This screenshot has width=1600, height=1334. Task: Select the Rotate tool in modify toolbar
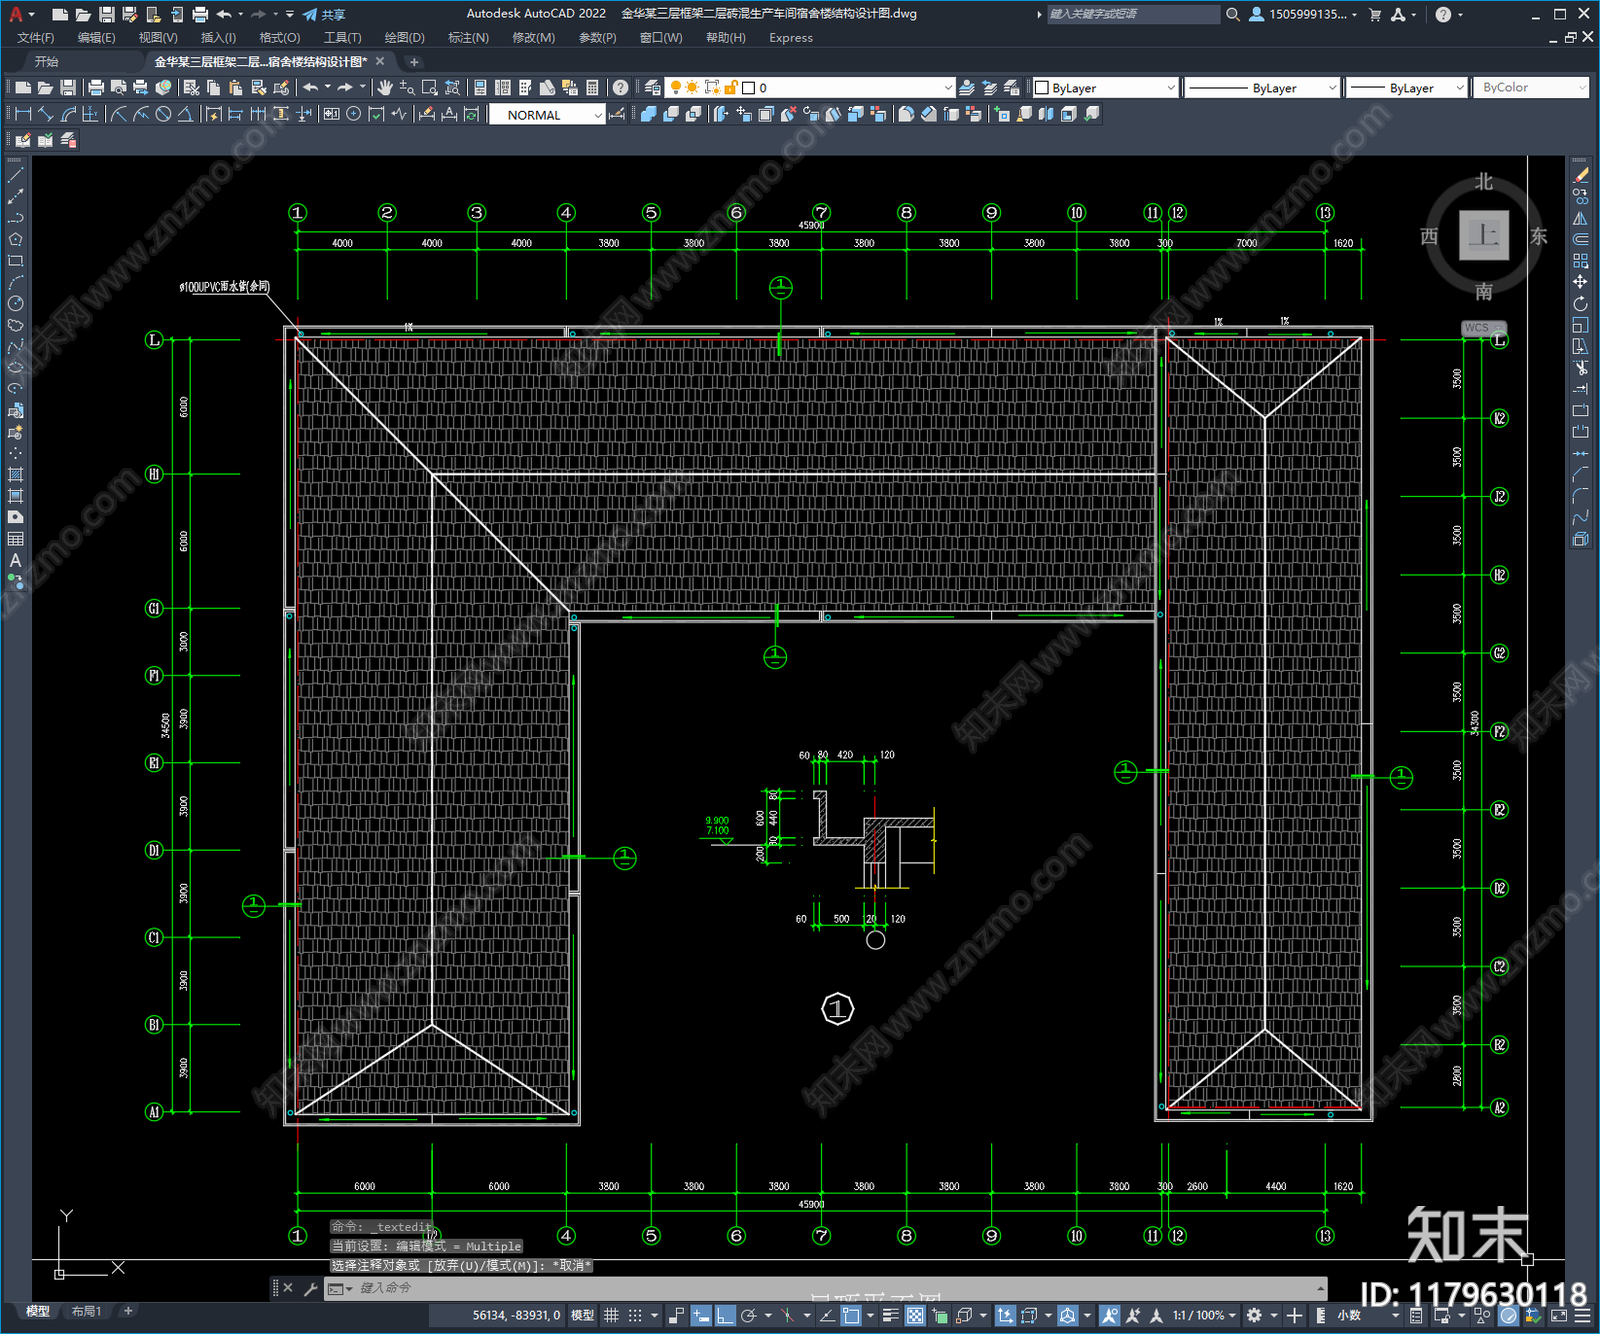tap(1580, 303)
